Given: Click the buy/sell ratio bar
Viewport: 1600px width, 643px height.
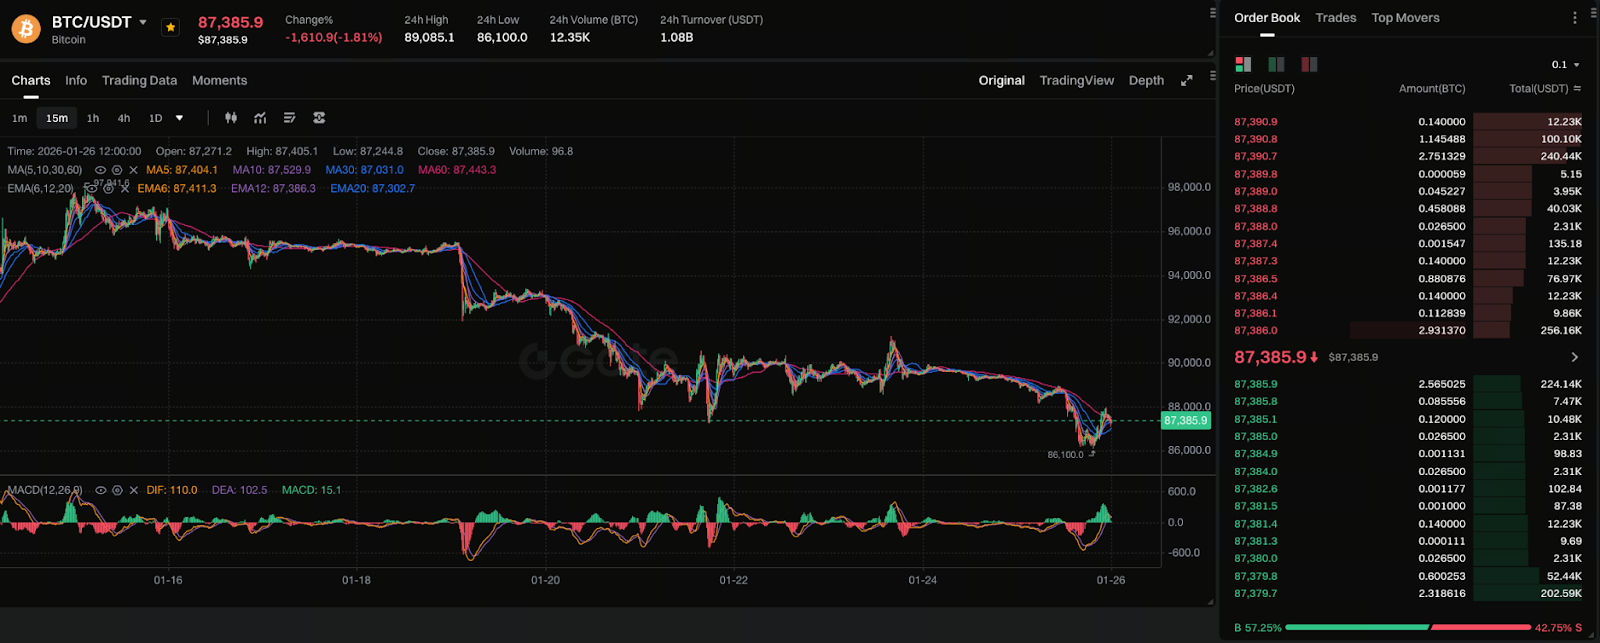Looking at the screenshot, I should (1408, 628).
